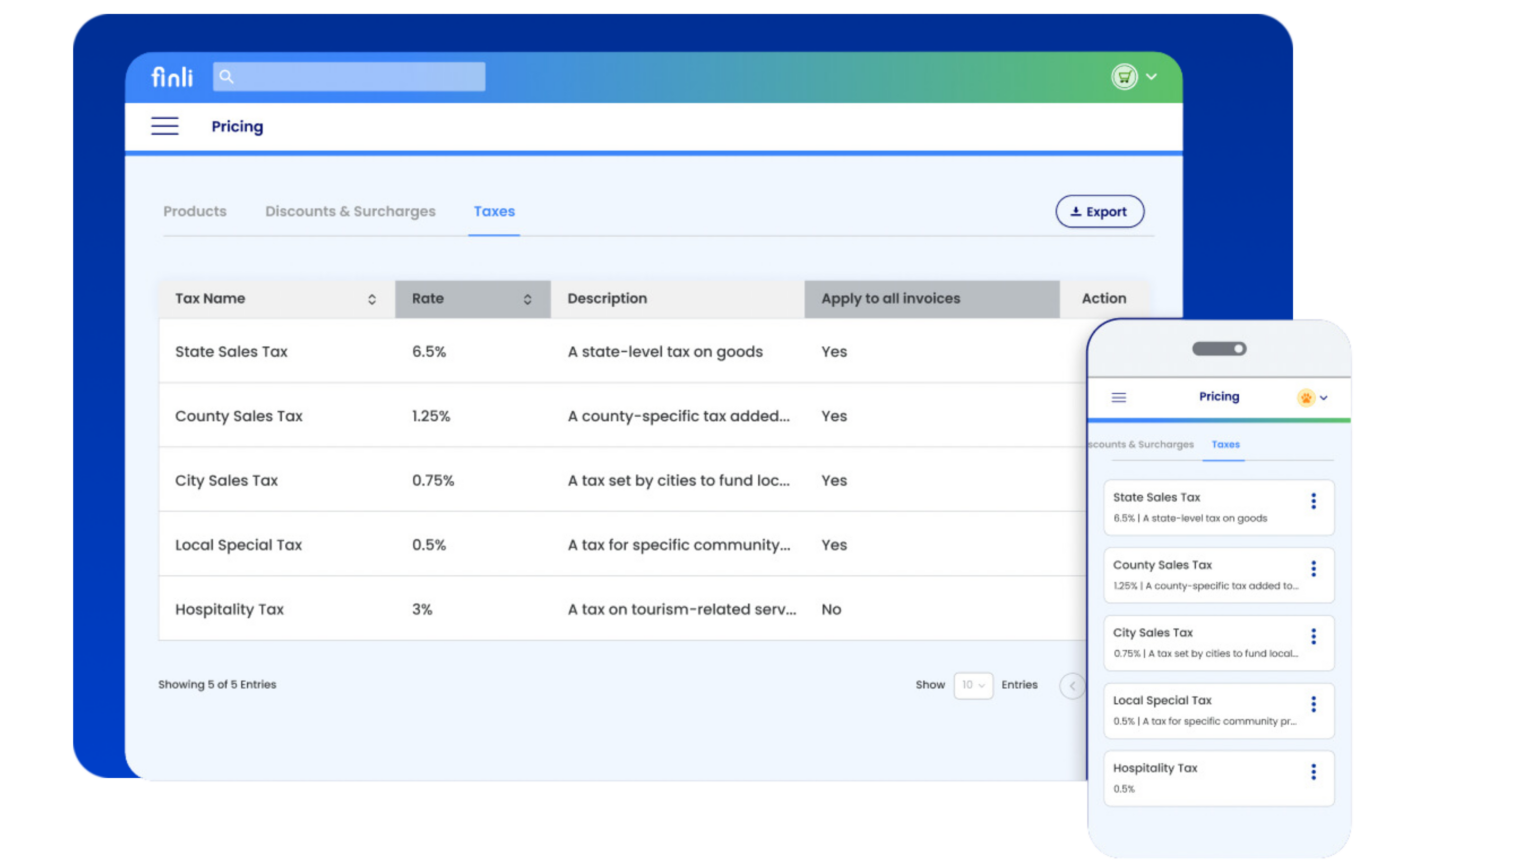
Task: Open the hamburger menu on the Pricing page
Action: [x=164, y=126]
